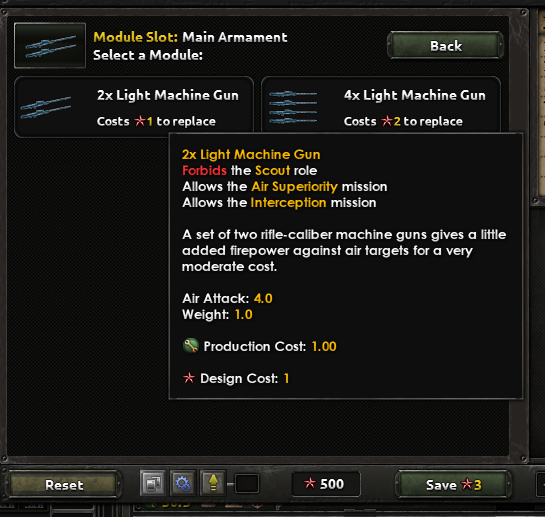Reset the design with the Reset button

tap(64, 484)
